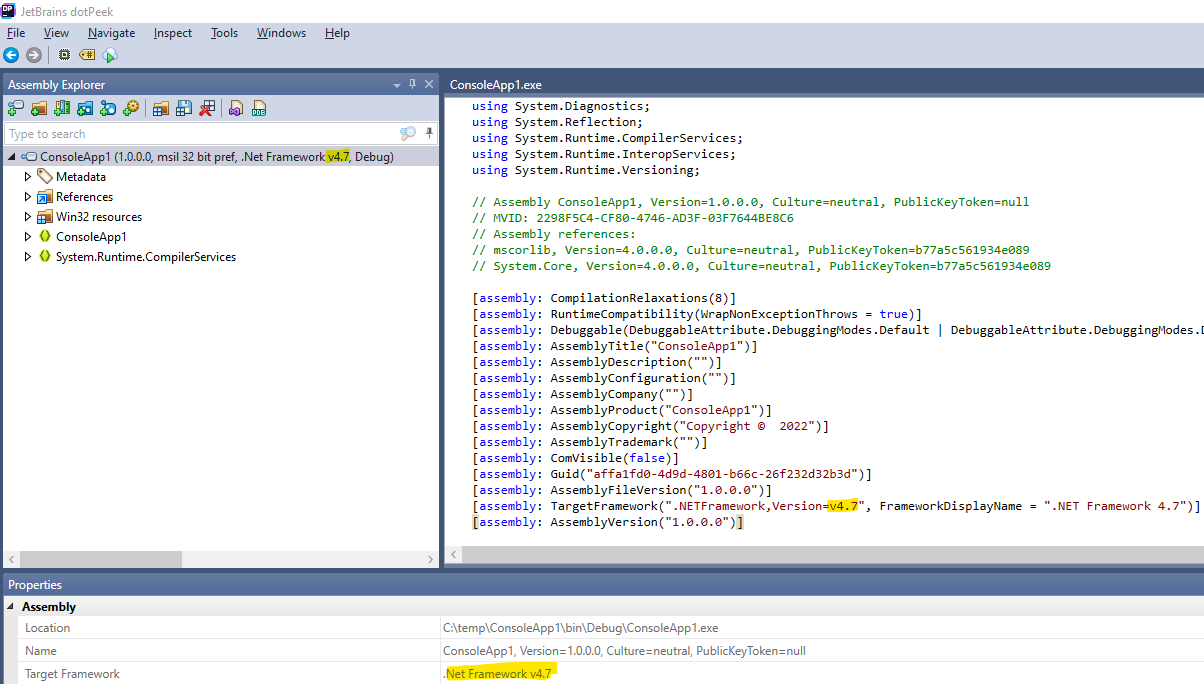
Task: Click the Location property row label
Action: pyautogui.click(x=47, y=628)
